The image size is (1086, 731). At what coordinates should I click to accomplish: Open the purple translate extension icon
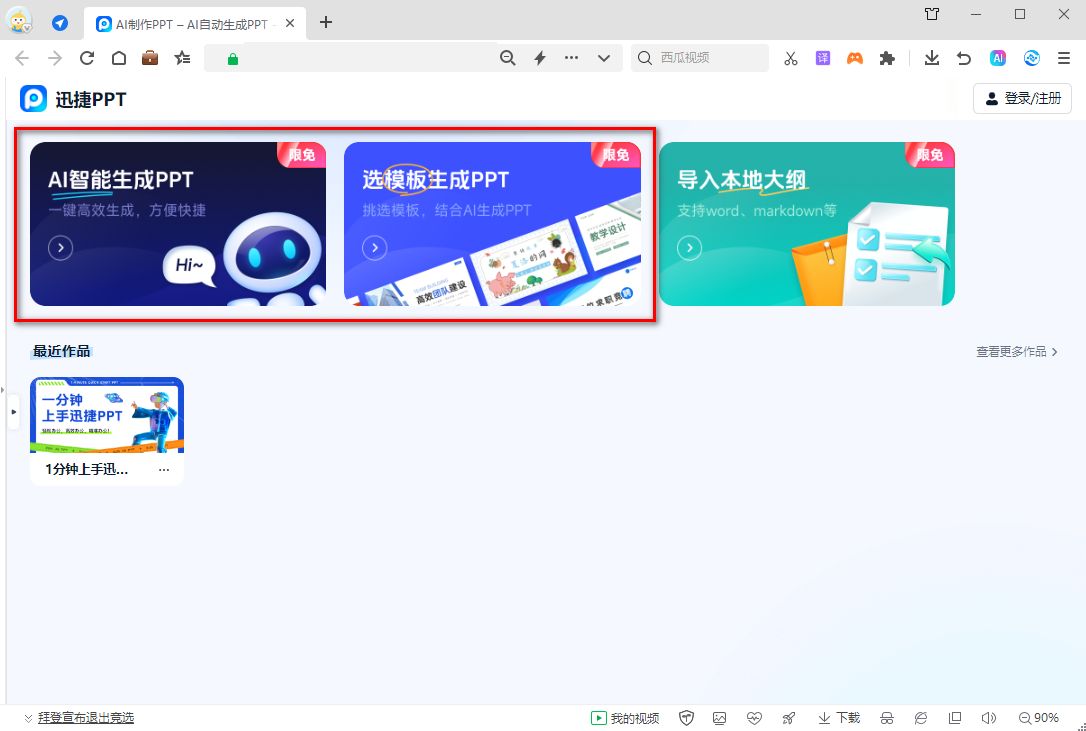click(823, 58)
